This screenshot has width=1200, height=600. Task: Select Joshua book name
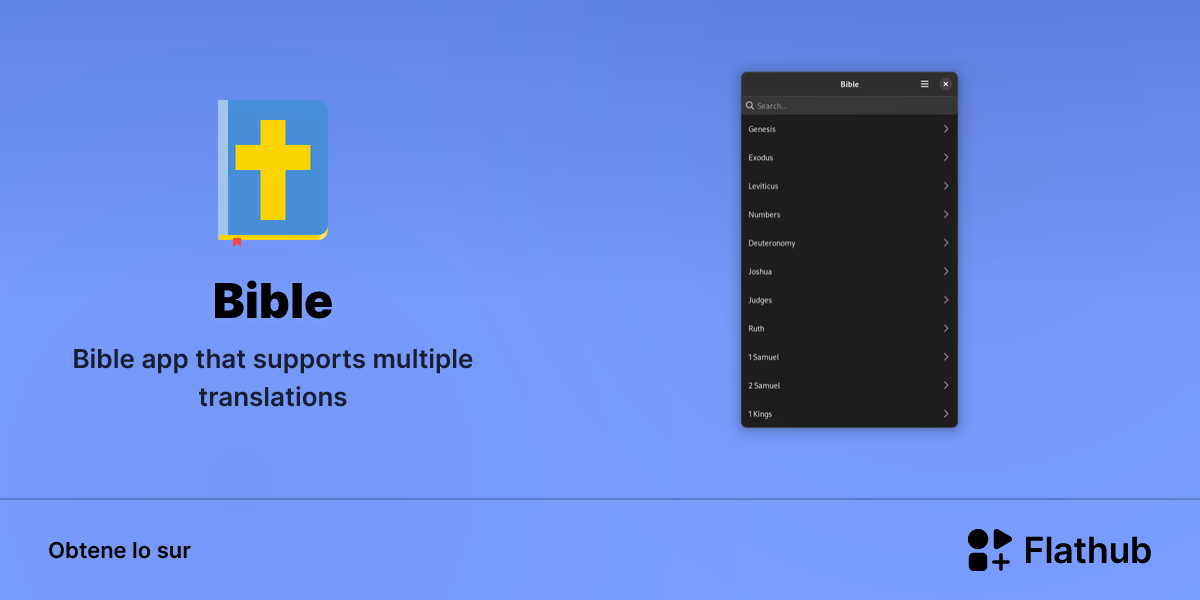coord(760,272)
